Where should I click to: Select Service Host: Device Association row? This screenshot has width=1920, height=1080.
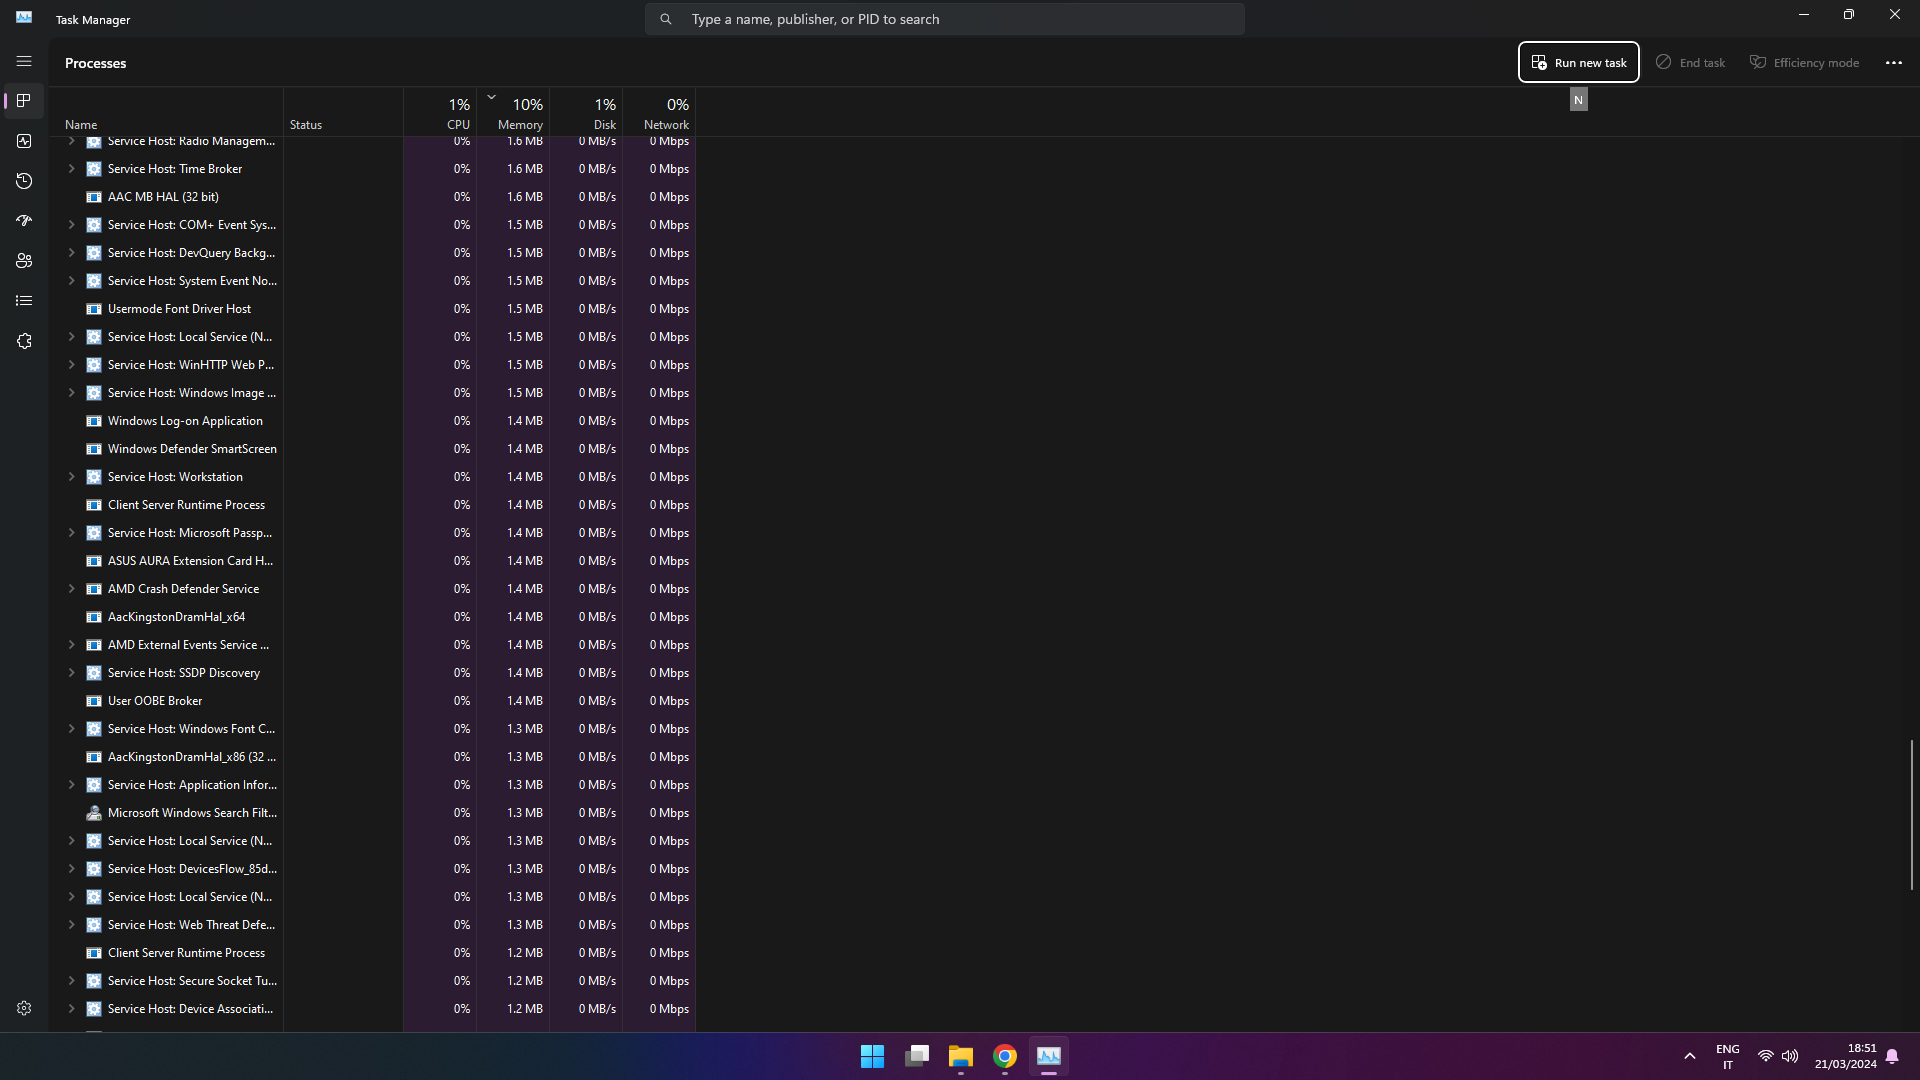pos(373,1009)
